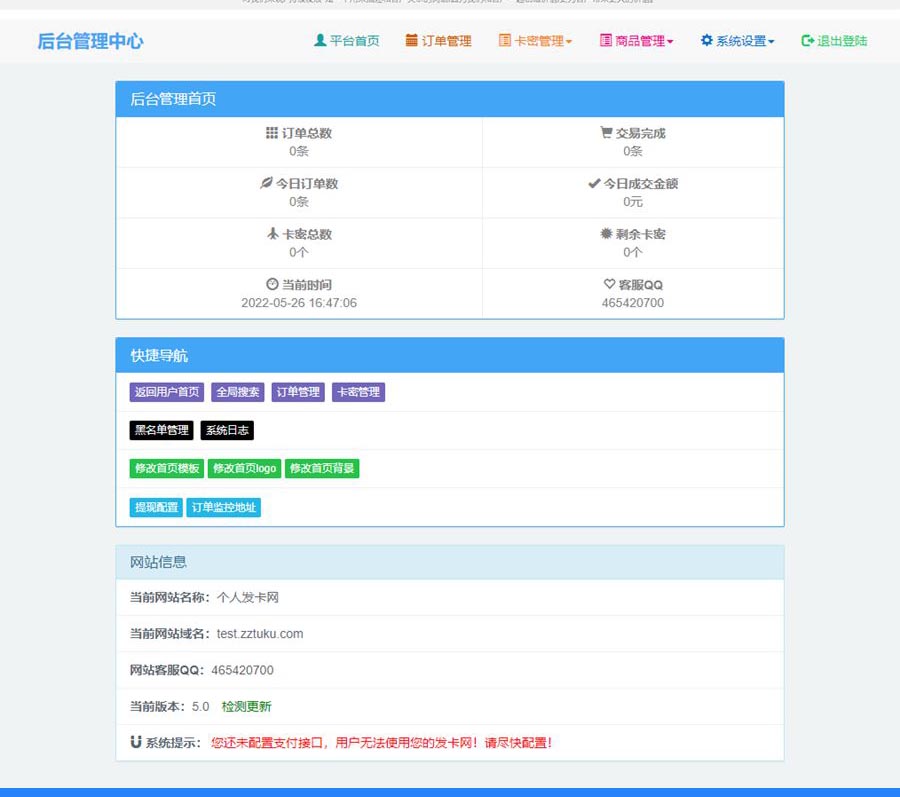The width and height of the screenshot is (900, 797).
Task: Open the 提现配置 shortcut button
Action: click(155, 507)
